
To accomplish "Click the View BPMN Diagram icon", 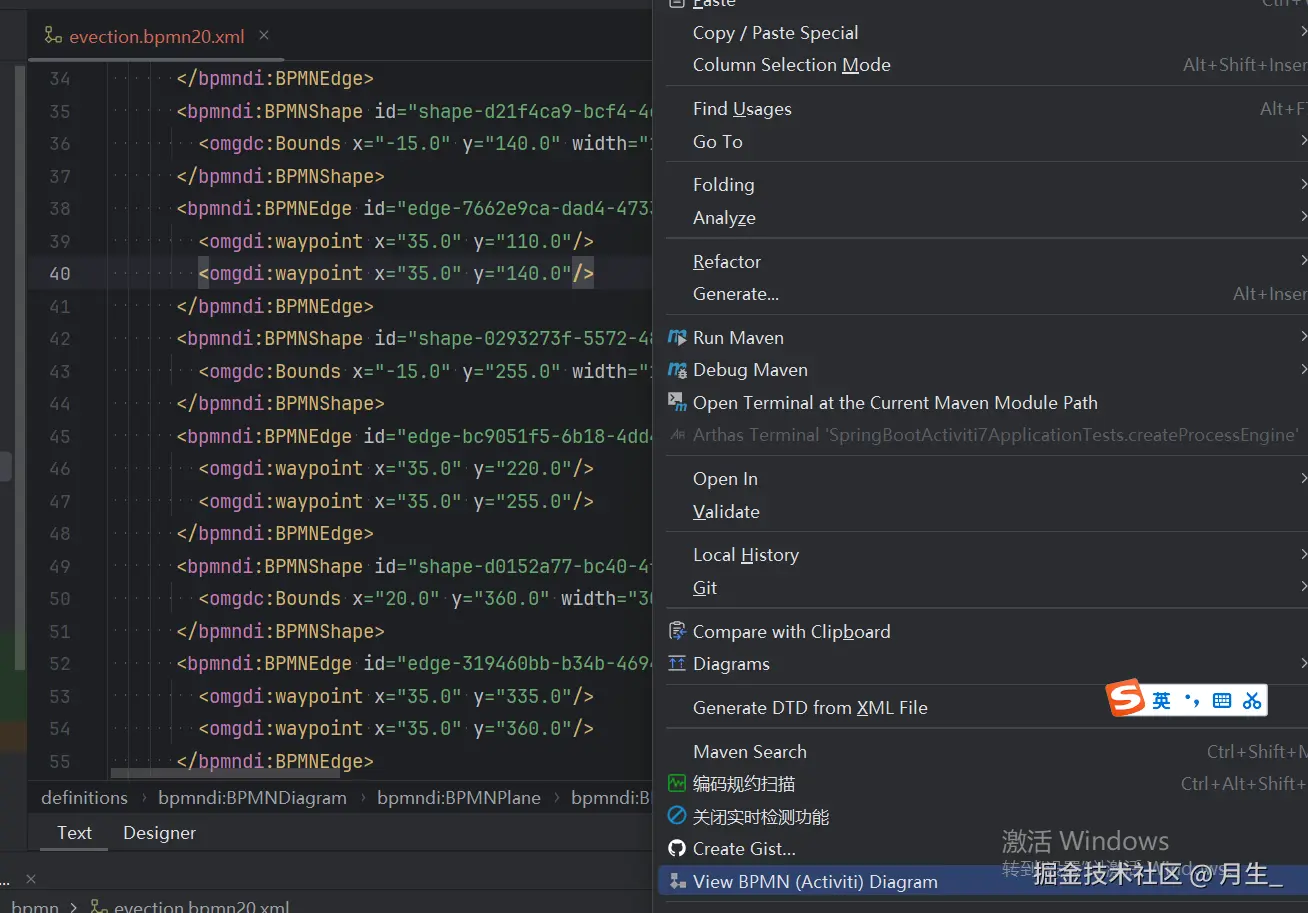I will tap(677, 881).
